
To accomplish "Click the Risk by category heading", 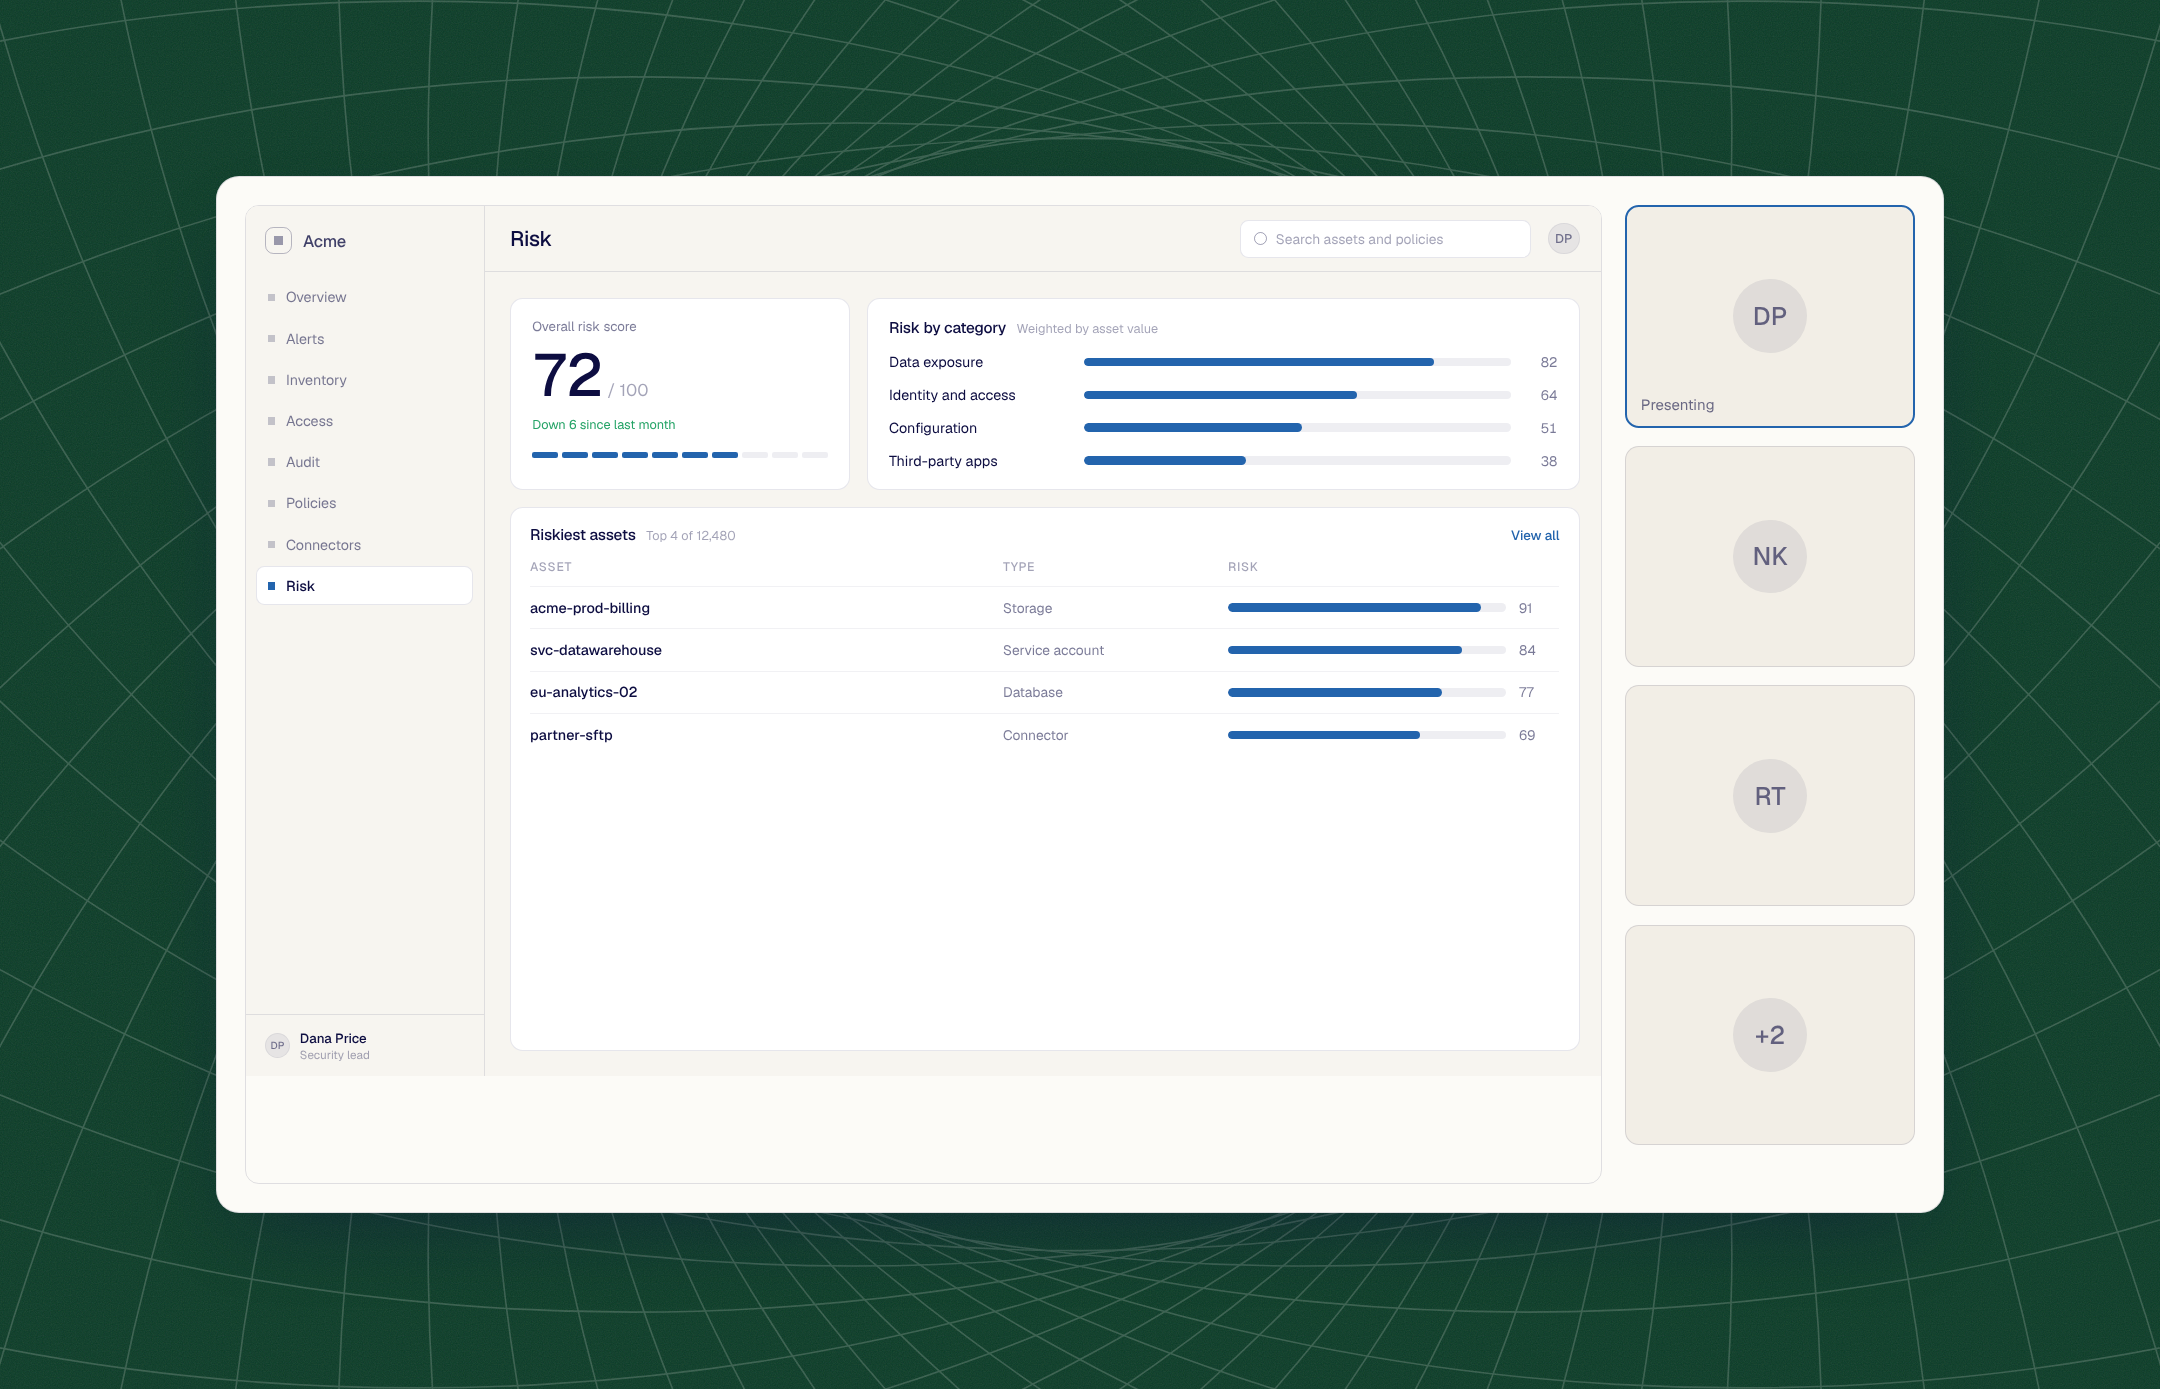I will click(x=947, y=328).
